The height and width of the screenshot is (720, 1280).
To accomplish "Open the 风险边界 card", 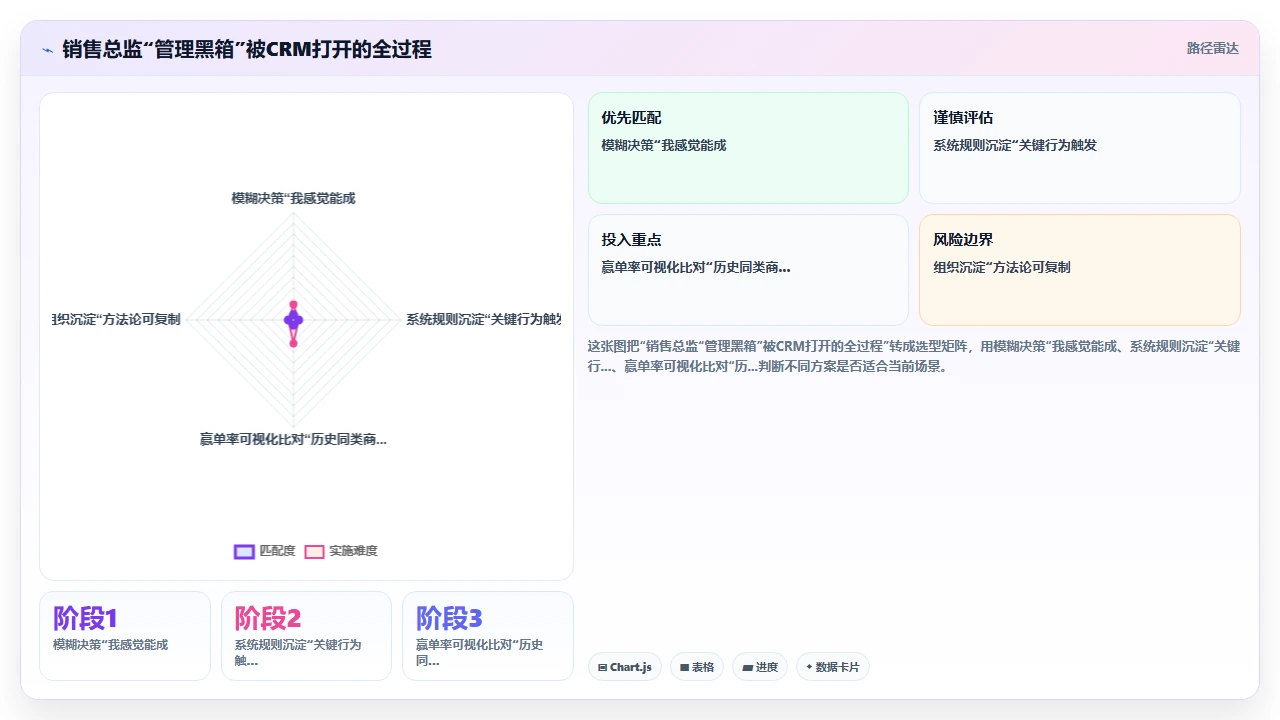I will pyautogui.click(x=1080, y=270).
